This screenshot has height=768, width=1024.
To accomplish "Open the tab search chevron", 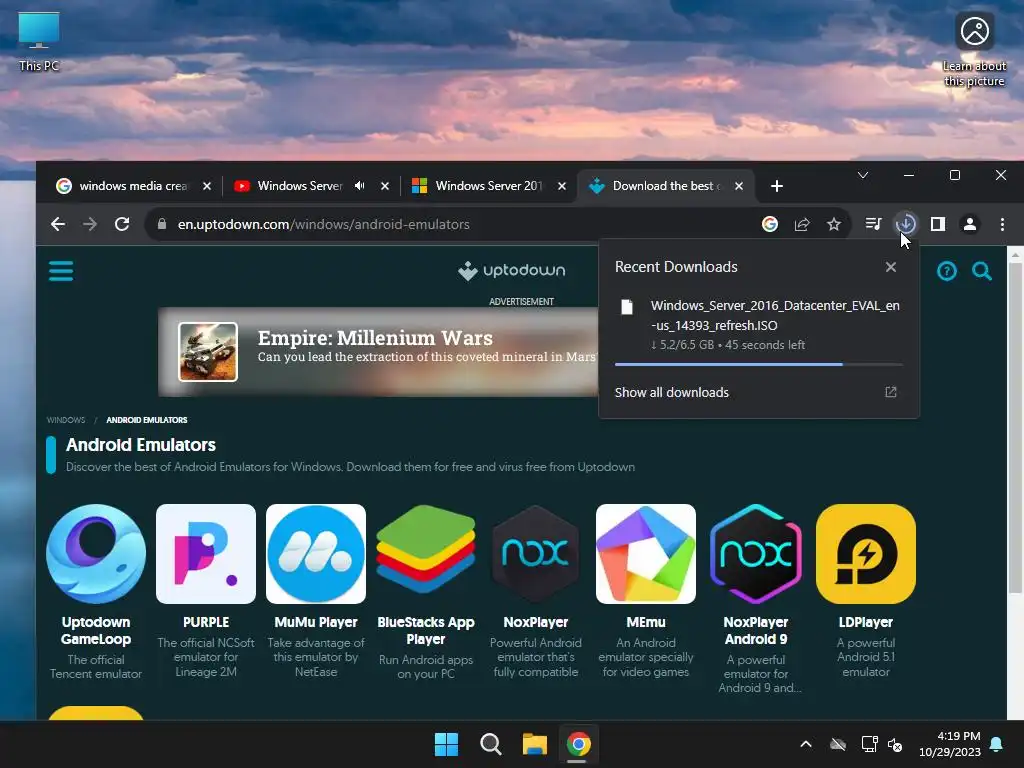I will click(863, 175).
